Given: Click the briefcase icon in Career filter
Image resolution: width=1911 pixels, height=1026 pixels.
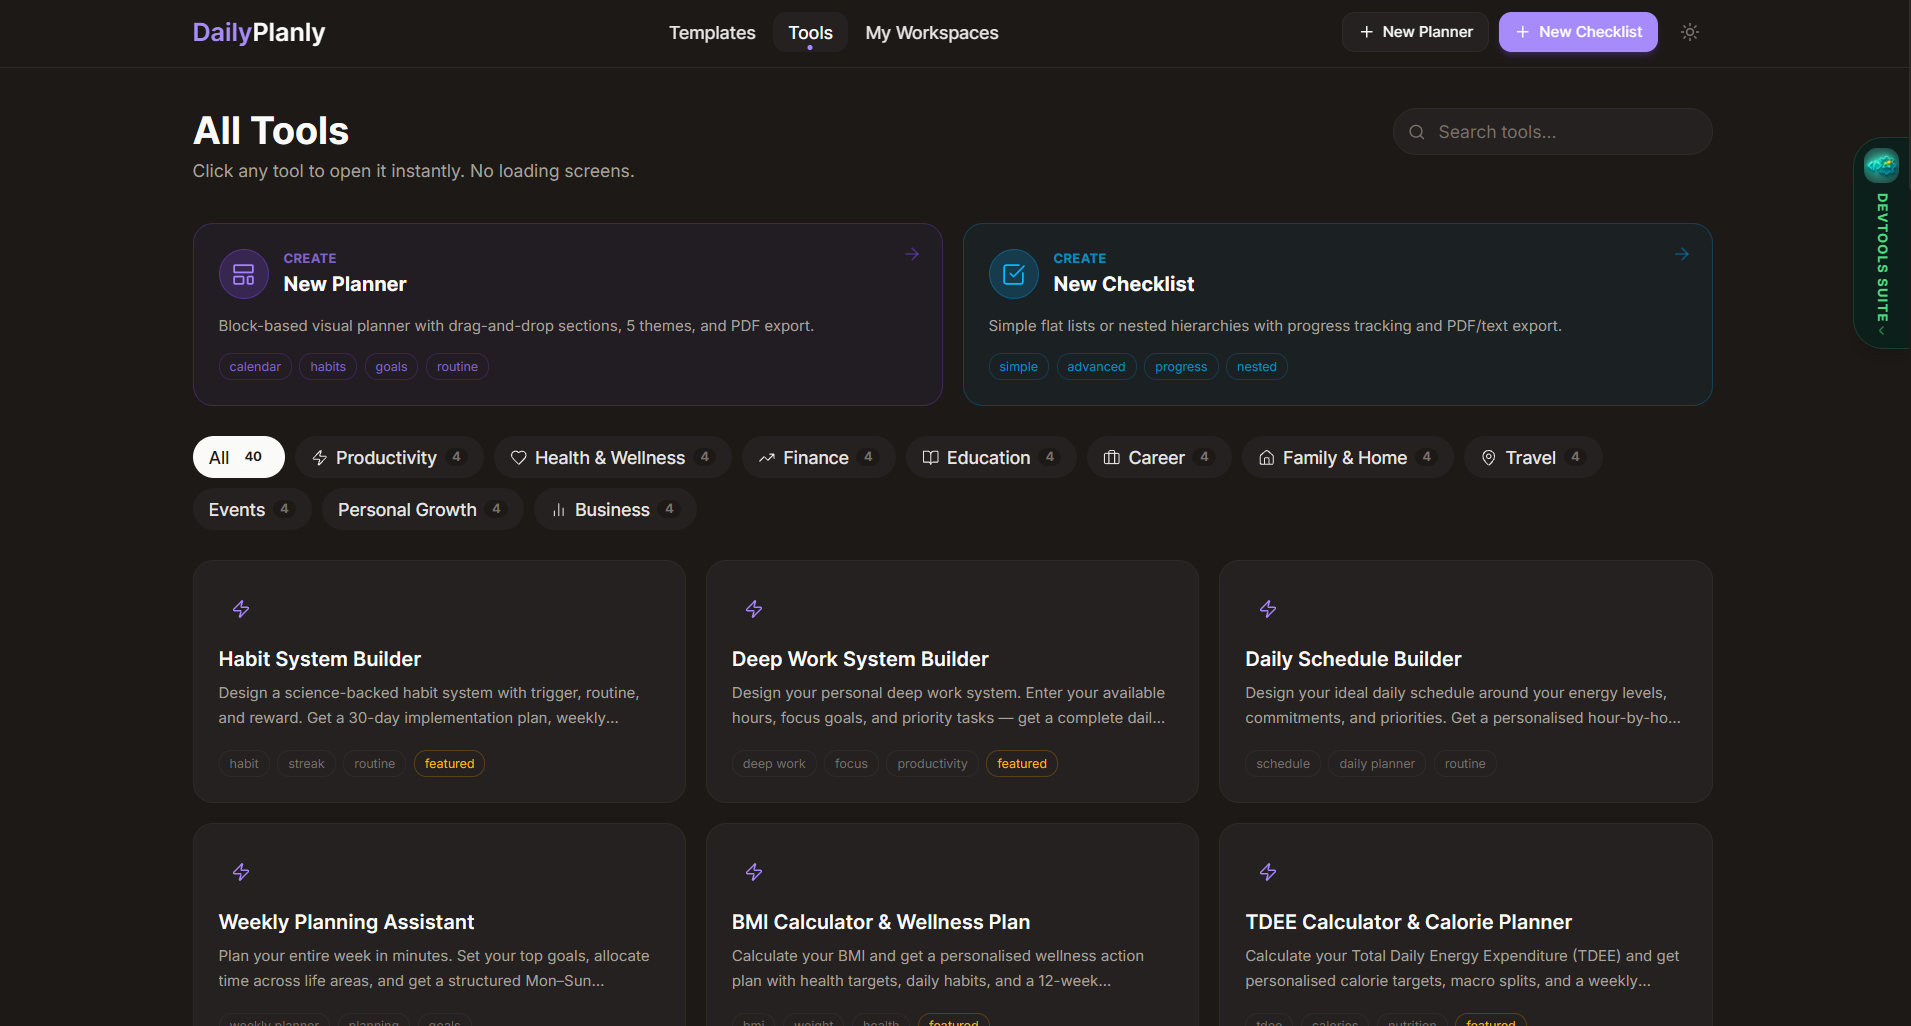Looking at the screenshot, I should pyautogui.click(x=1111, y=458).
